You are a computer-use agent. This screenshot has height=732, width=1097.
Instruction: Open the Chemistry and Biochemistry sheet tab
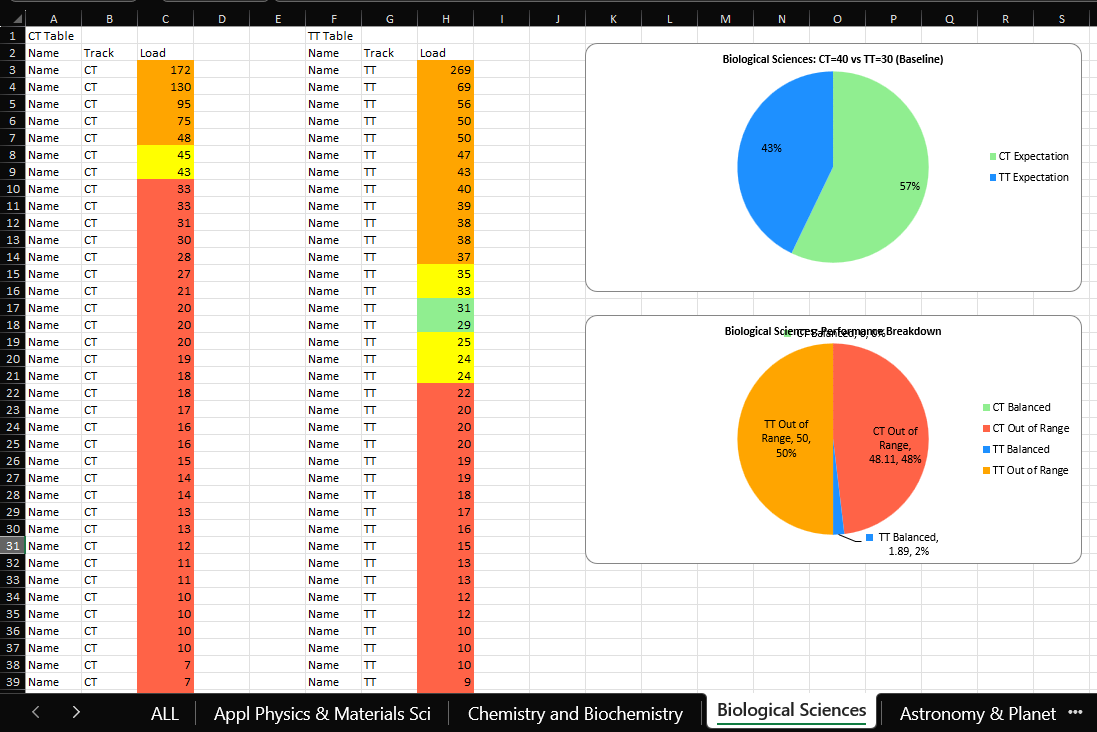tap(575, 713)
